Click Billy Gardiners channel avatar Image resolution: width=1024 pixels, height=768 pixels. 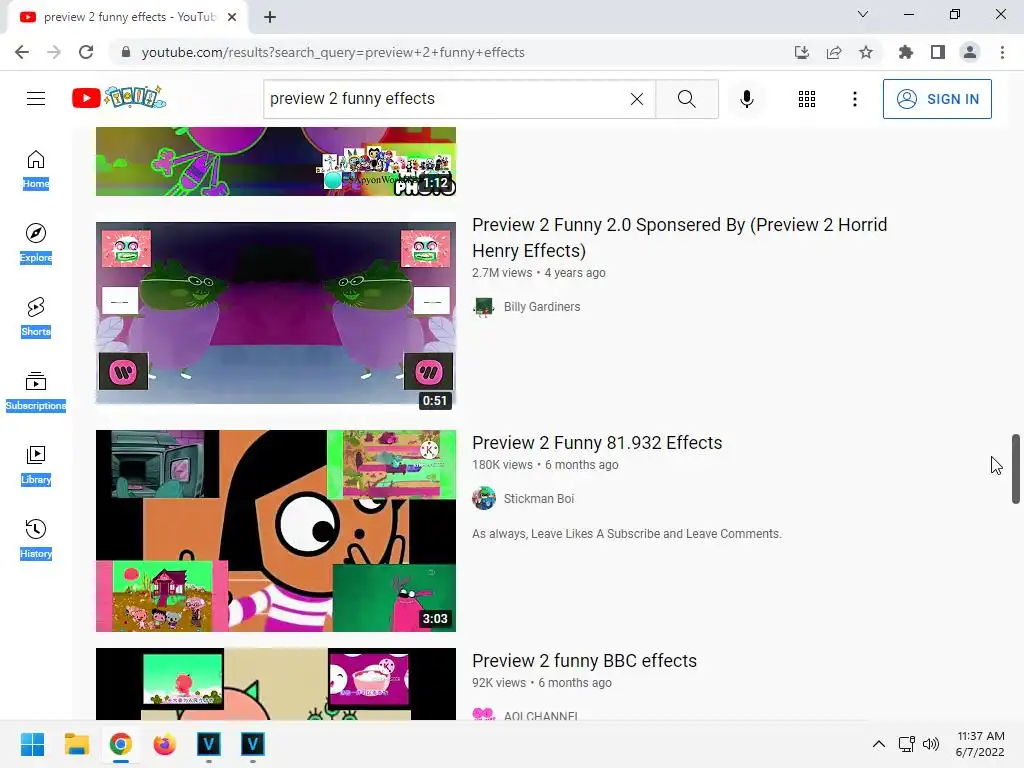pyautogui.click(x=484, y=306)
